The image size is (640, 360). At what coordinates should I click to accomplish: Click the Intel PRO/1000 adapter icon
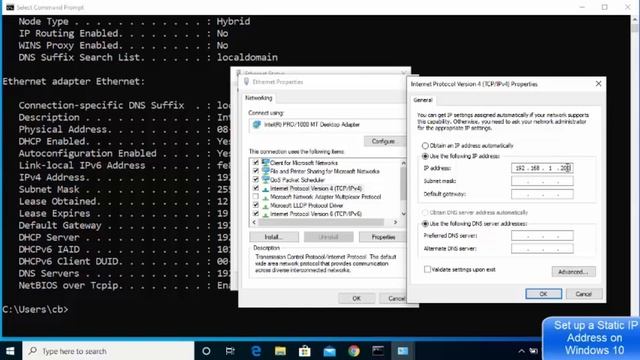256,124
